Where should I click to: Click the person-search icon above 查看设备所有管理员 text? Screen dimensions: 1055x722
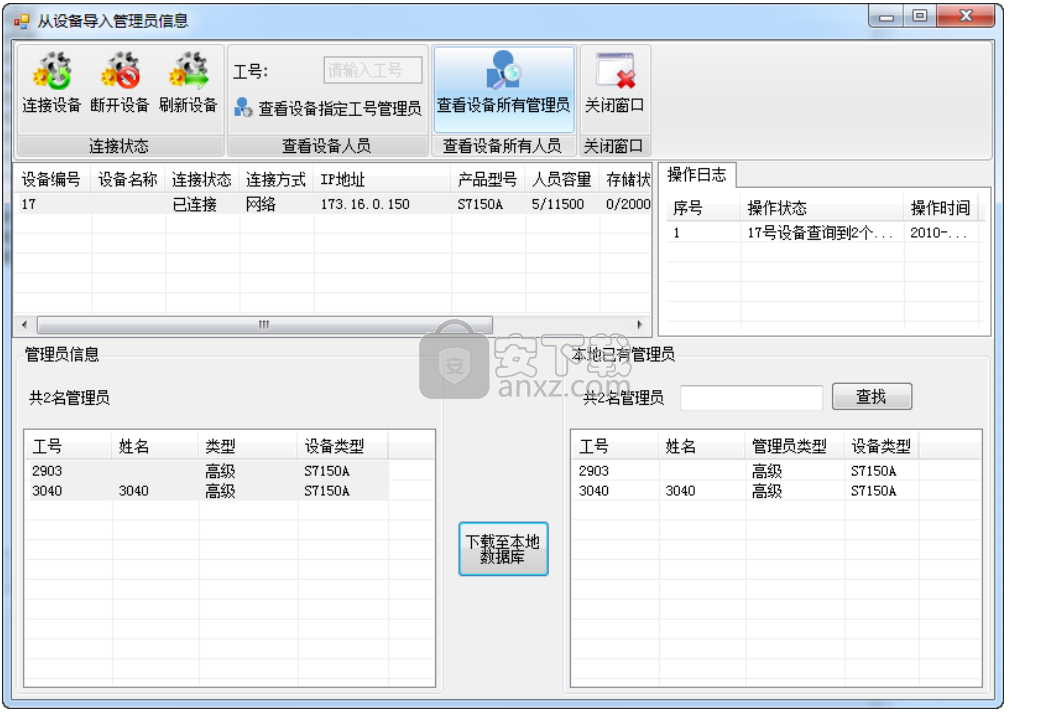(504, 70)
